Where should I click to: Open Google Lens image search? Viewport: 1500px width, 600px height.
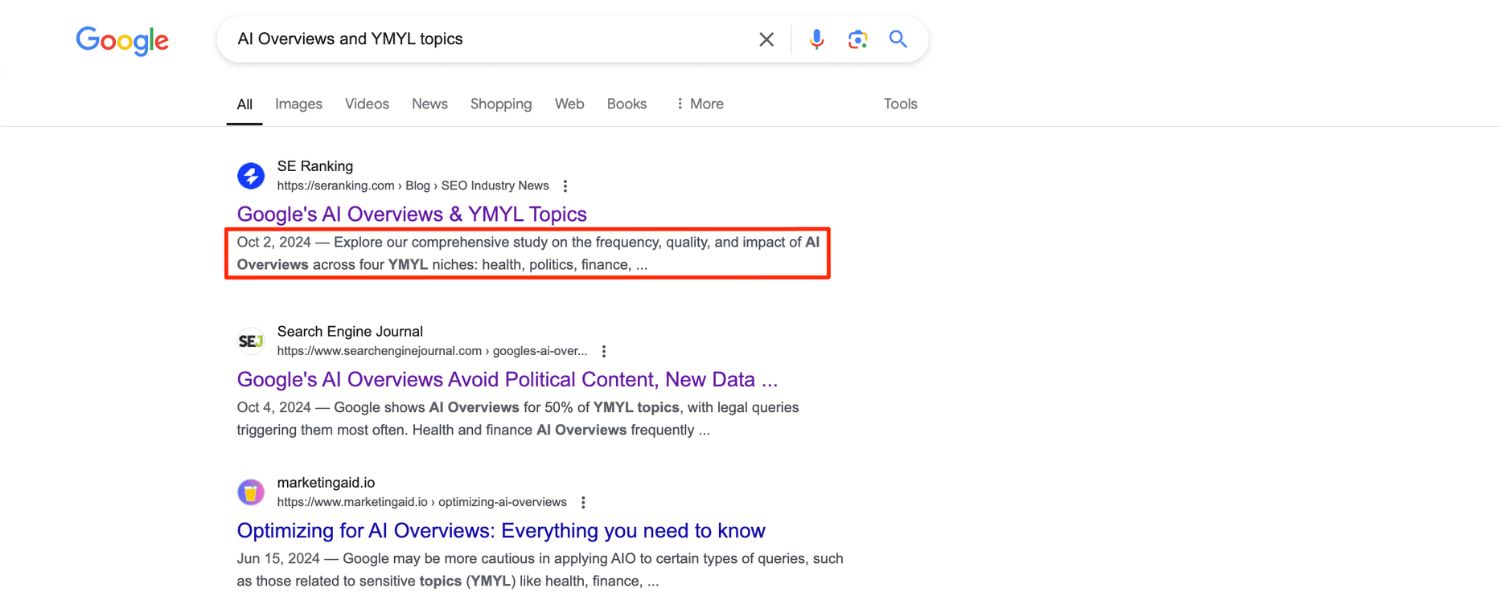coord(857,39)
